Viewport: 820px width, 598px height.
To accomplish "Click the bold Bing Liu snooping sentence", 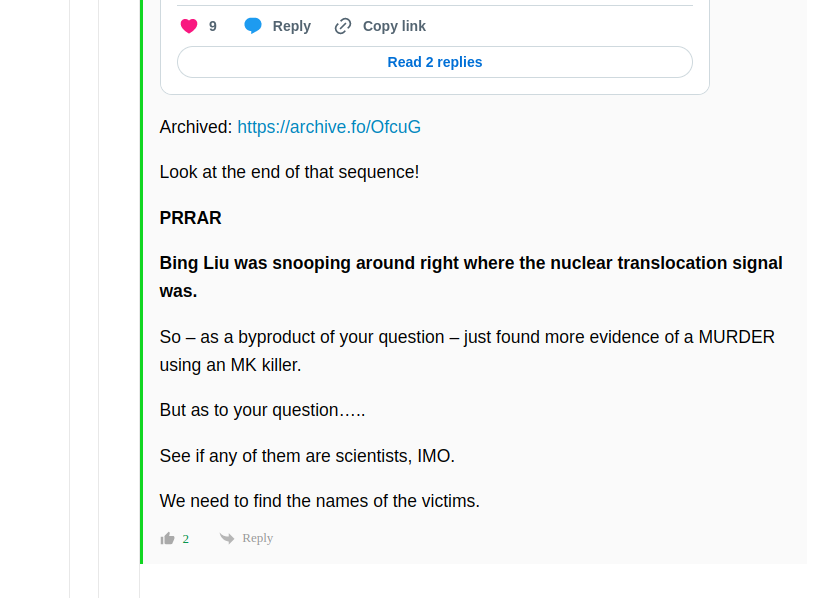I will [471, 277].
